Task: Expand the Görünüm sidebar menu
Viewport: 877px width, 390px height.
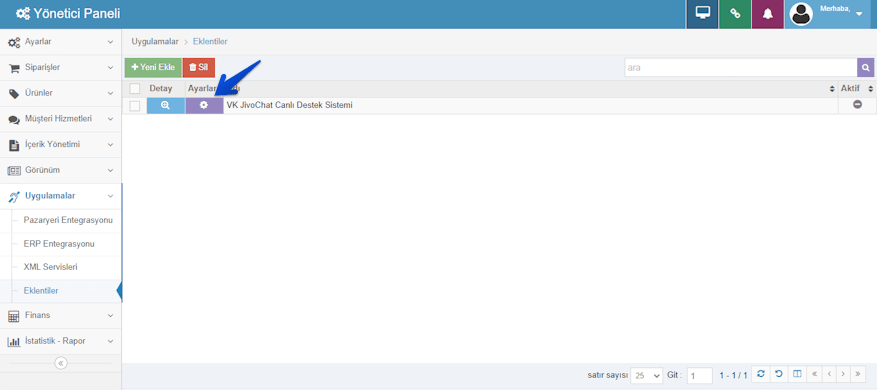Action: [x=60, y=170]
